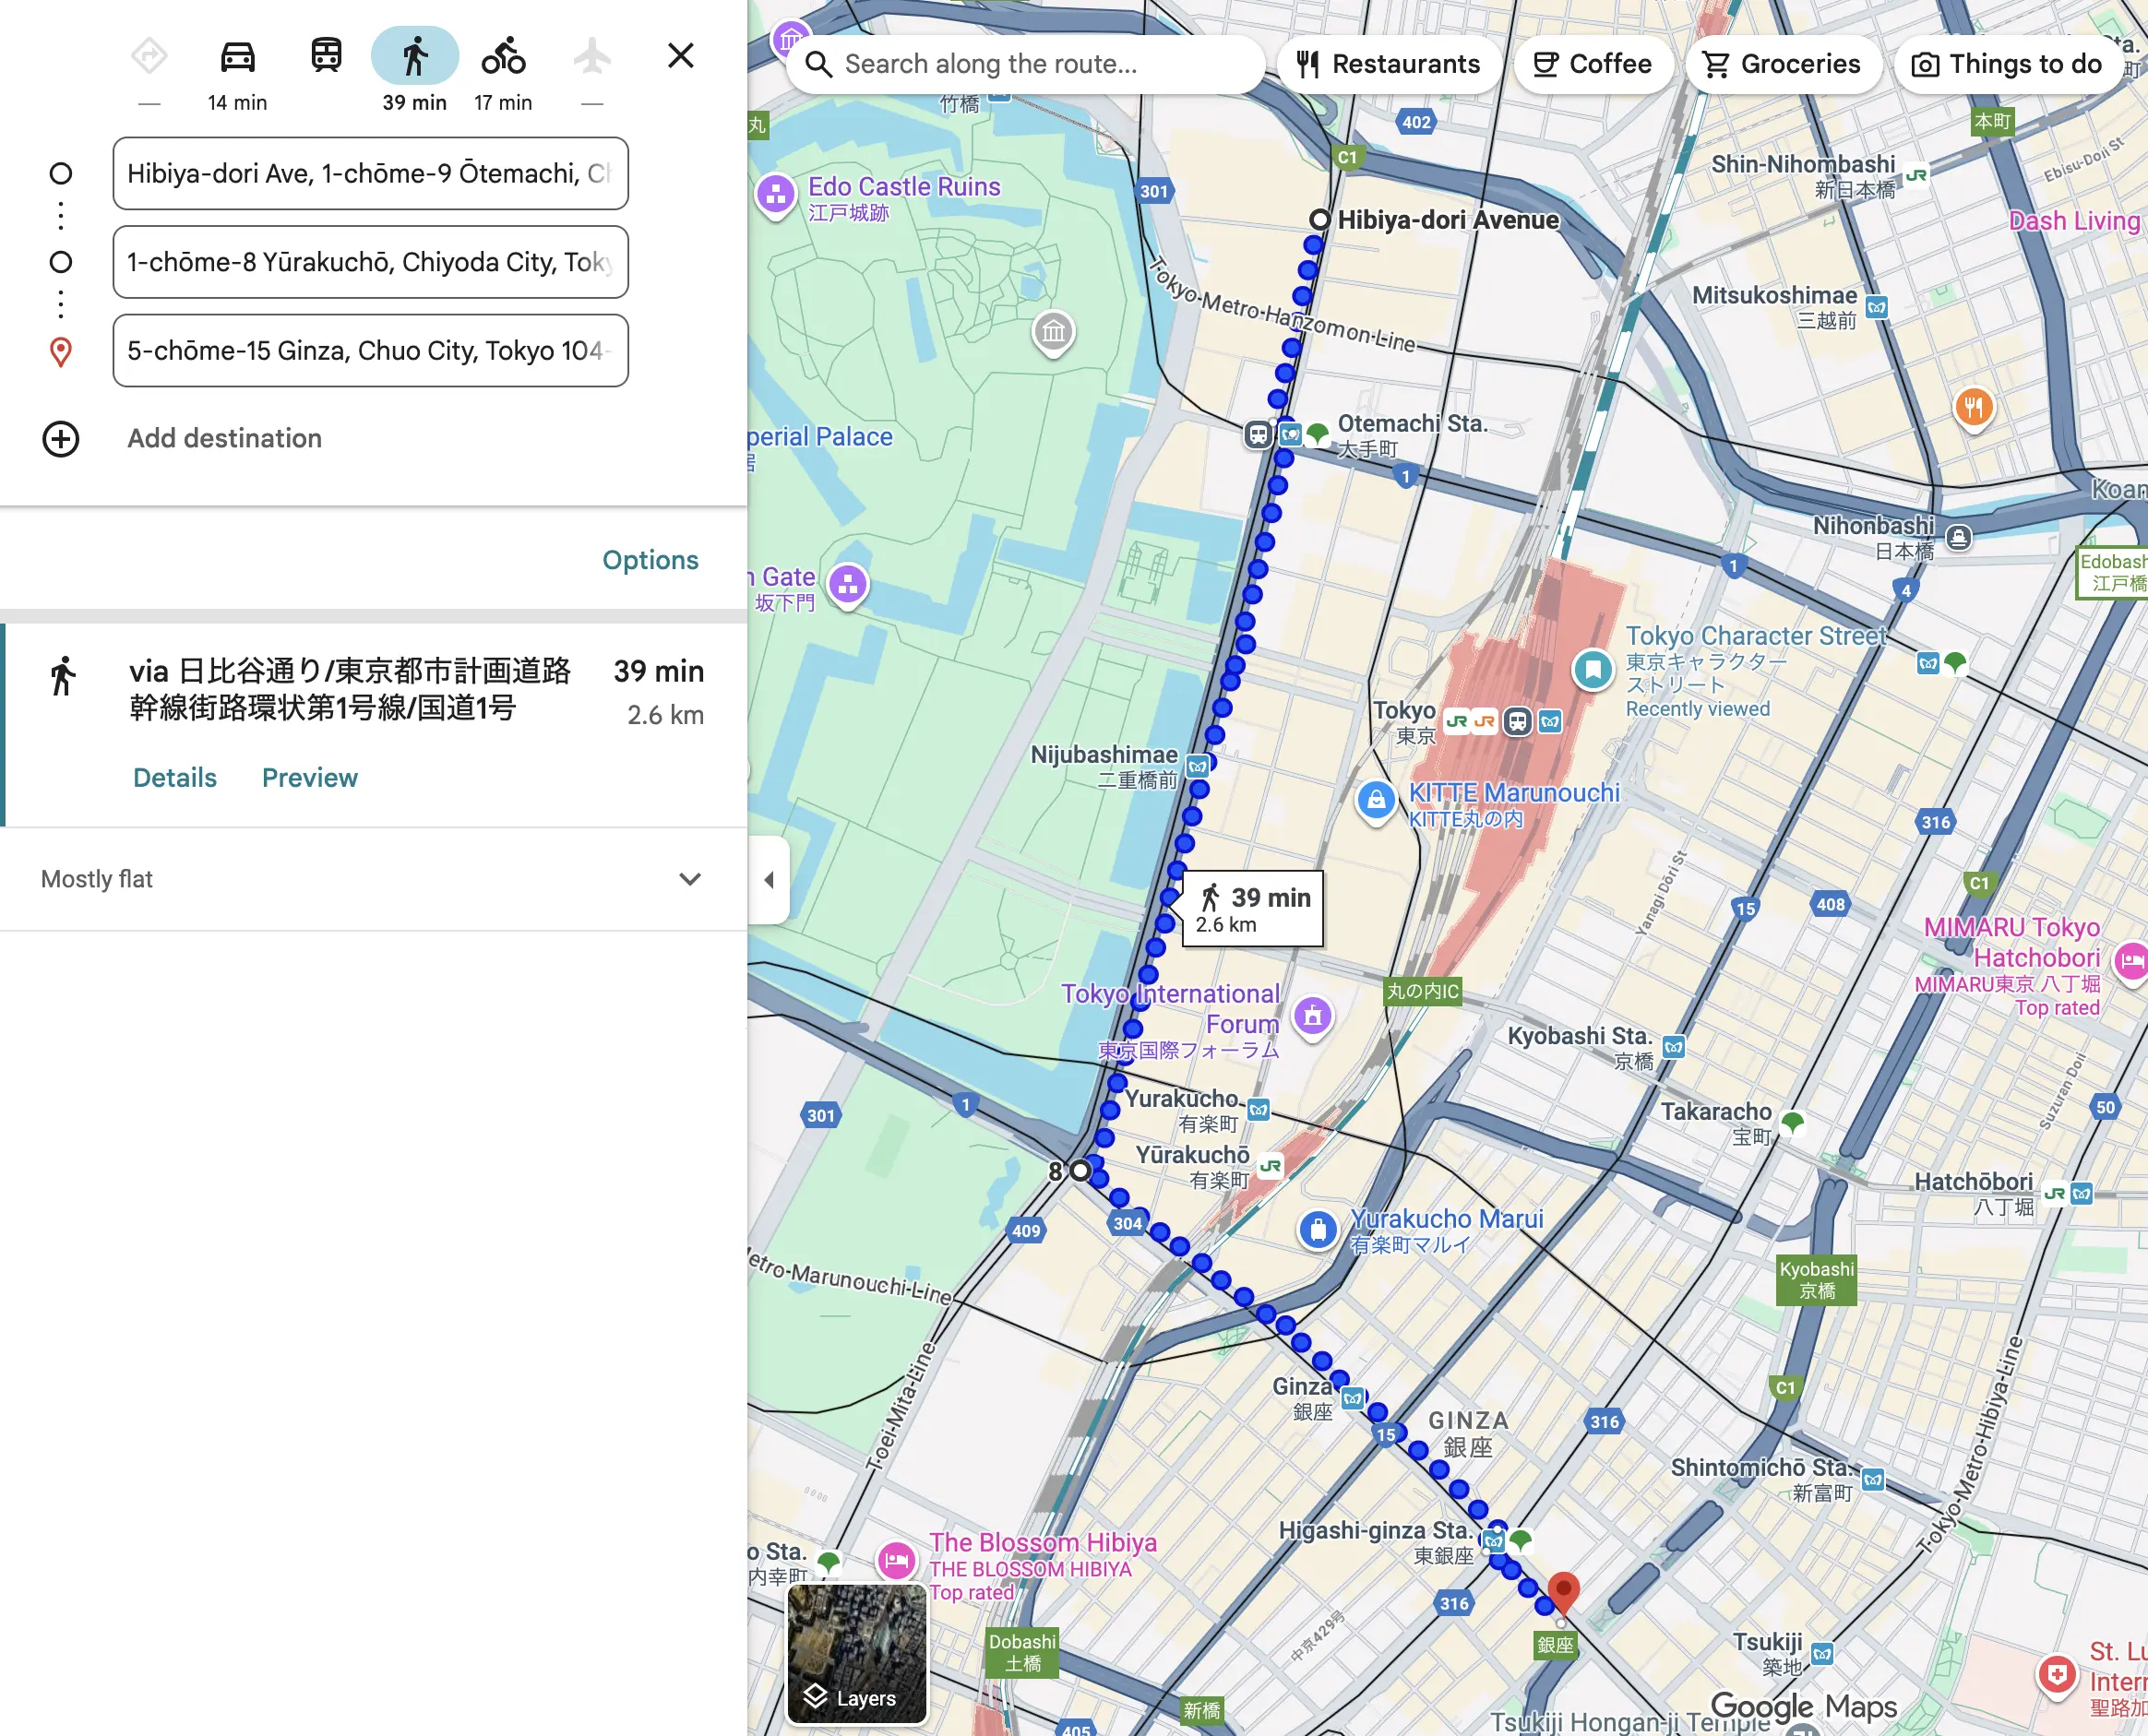Collapse the side panel arrow
Screen dimensions: 2148x1736
769,880
